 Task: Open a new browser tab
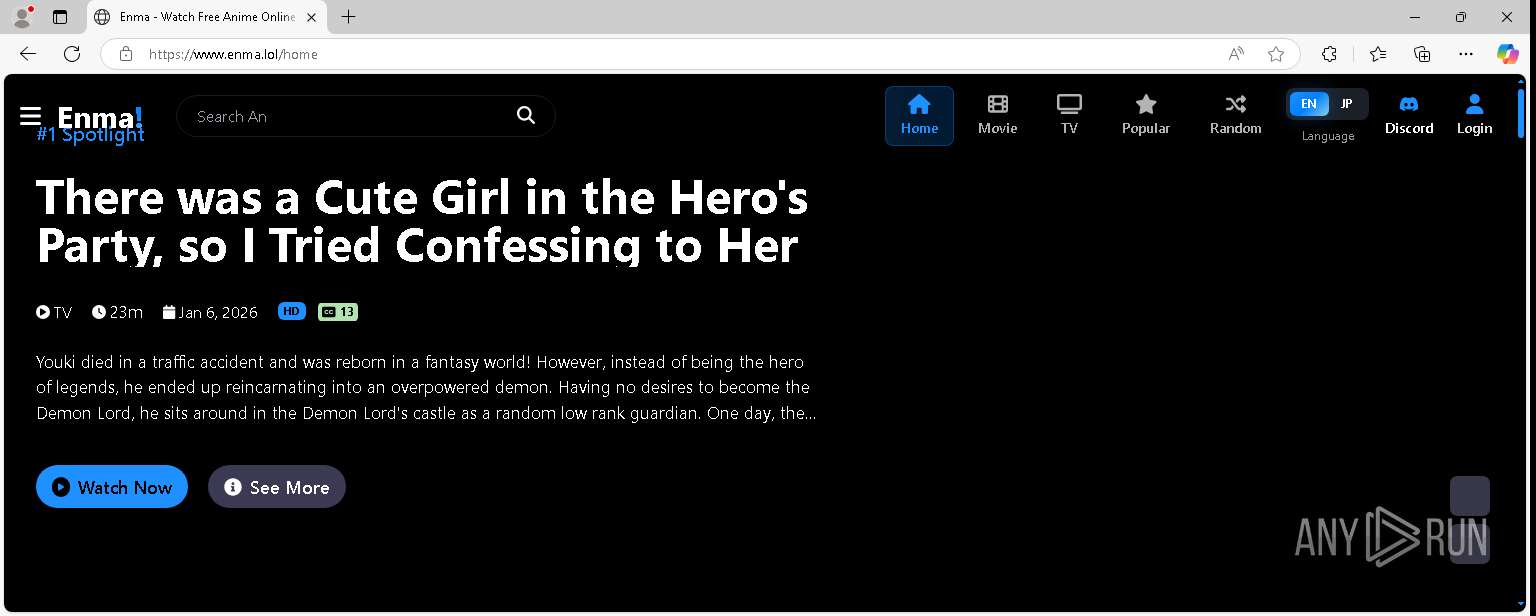pyautogui.click(x=348, y=17)
